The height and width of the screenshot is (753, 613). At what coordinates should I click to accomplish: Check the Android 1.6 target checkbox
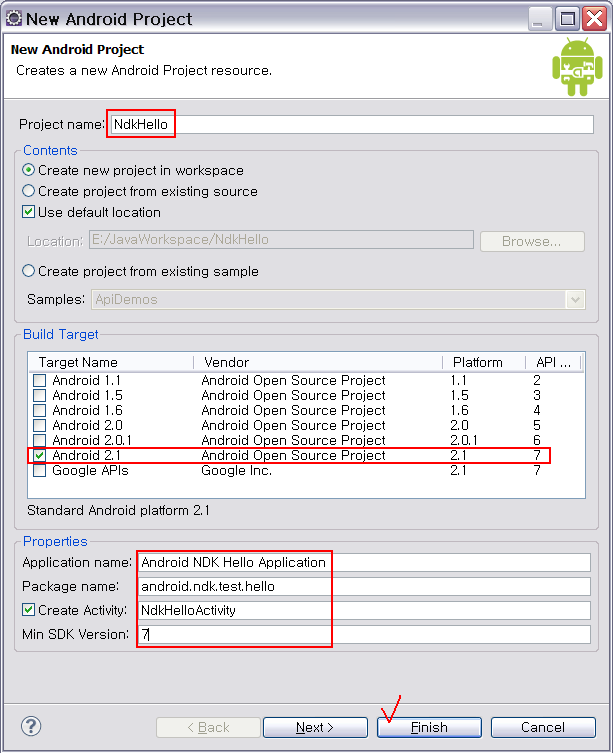[39, 410]
